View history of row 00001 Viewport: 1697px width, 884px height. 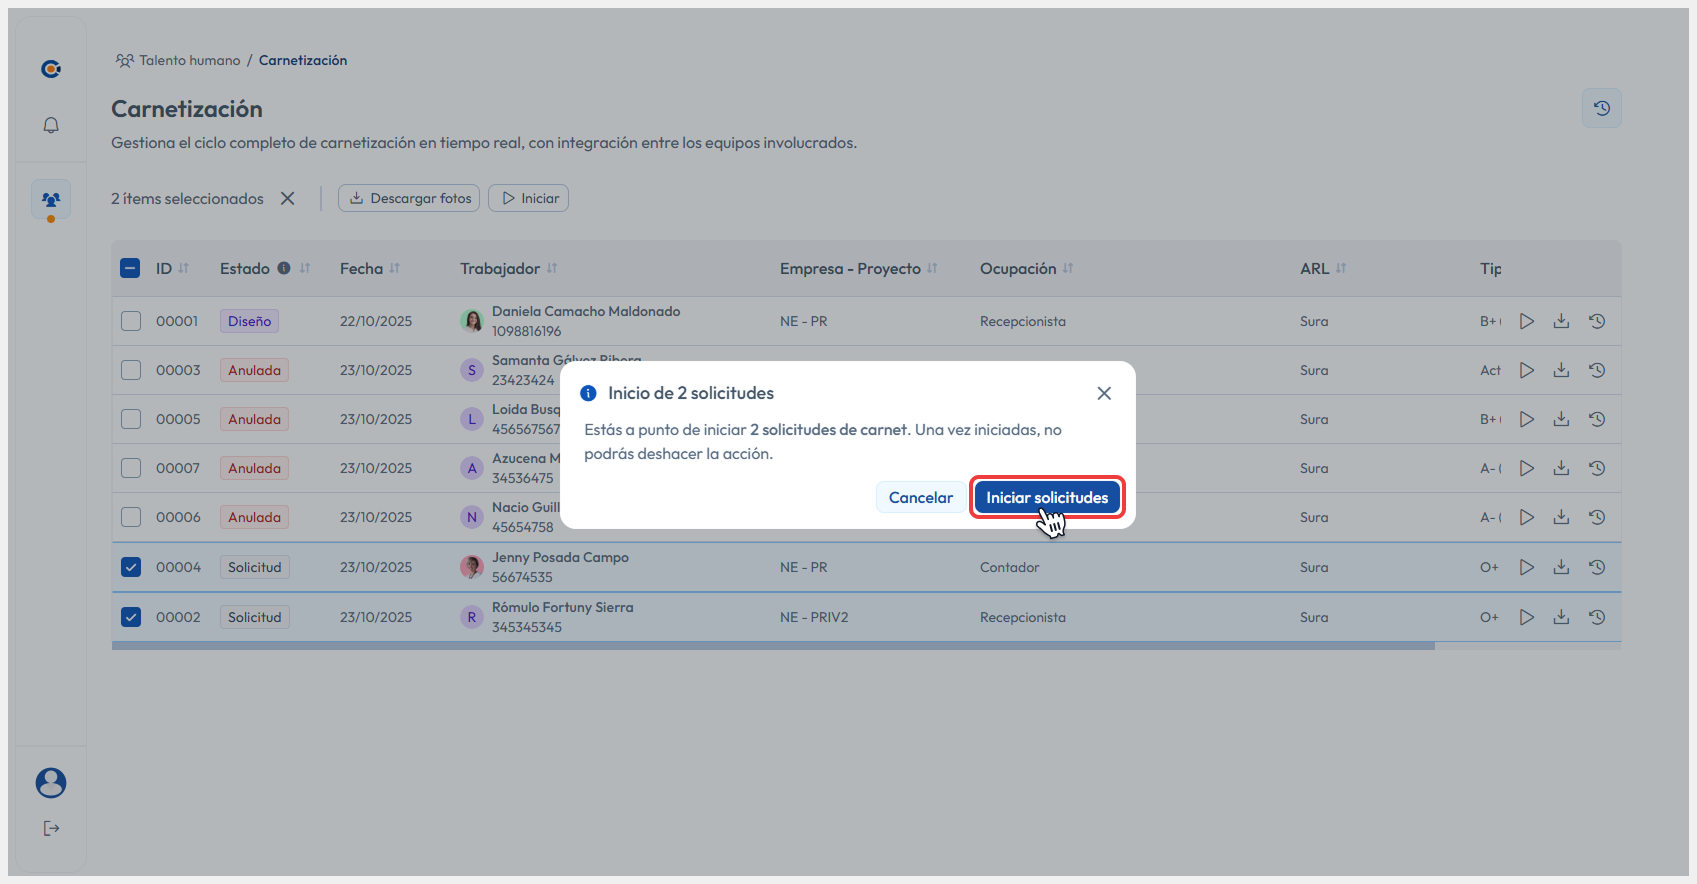(1597, 321)
